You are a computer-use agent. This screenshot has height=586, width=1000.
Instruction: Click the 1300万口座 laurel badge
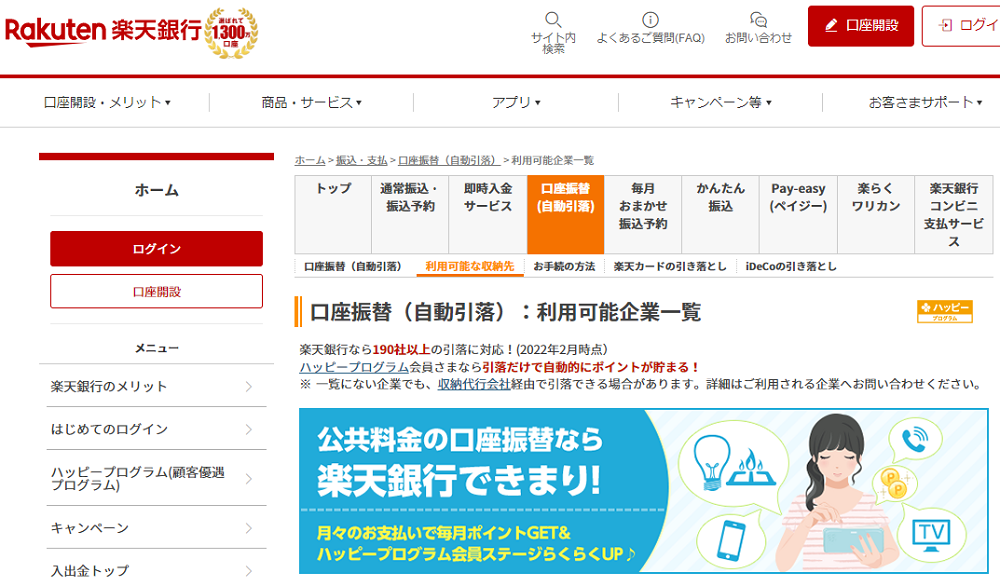[231, 33]
